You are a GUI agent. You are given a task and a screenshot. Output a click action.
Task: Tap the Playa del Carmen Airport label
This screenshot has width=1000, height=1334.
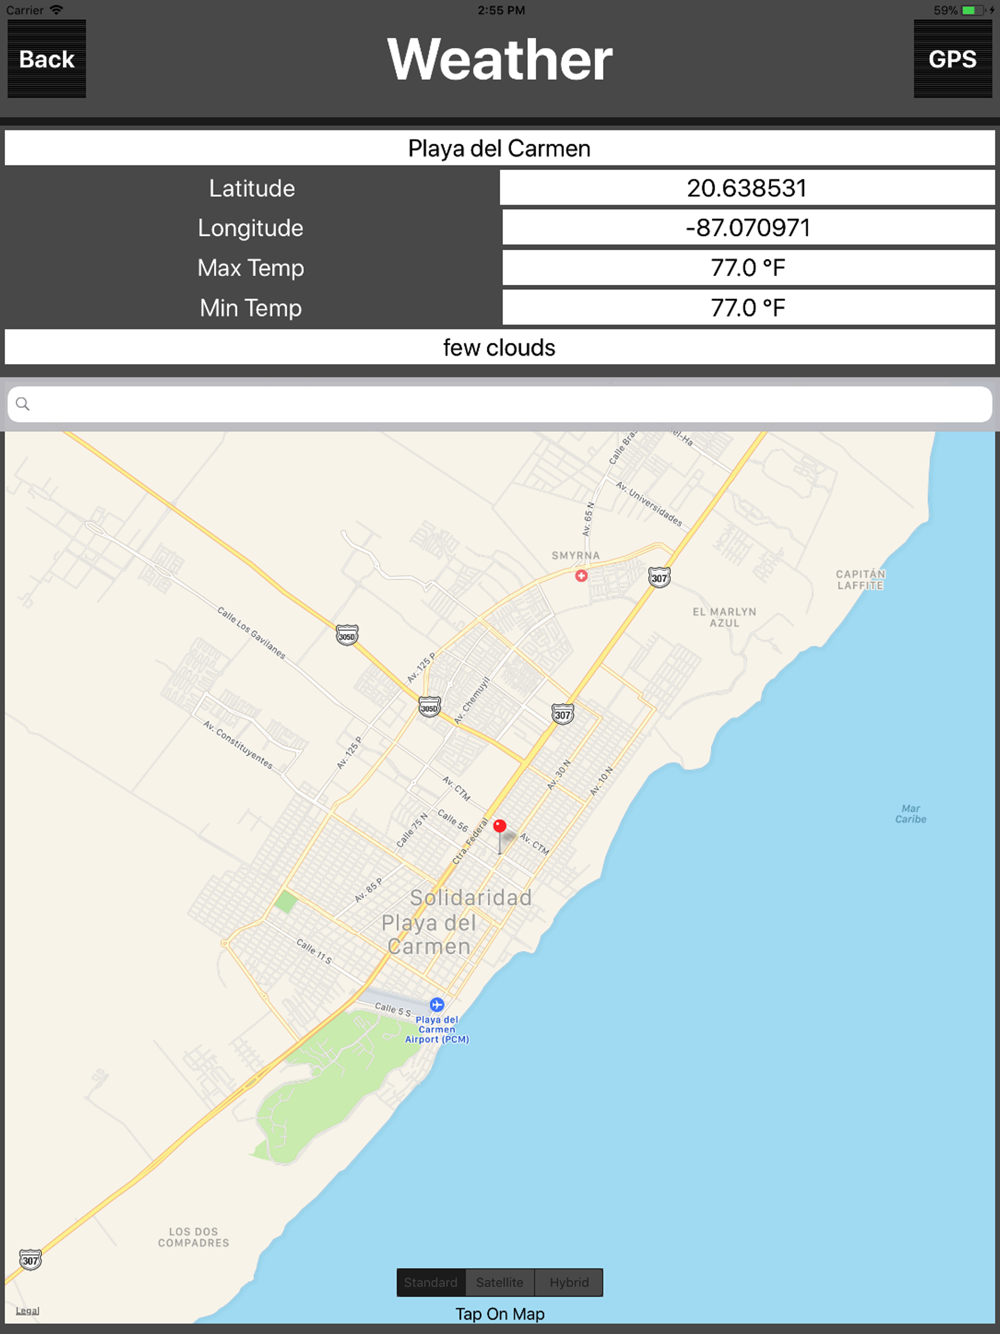(437, 1029)
